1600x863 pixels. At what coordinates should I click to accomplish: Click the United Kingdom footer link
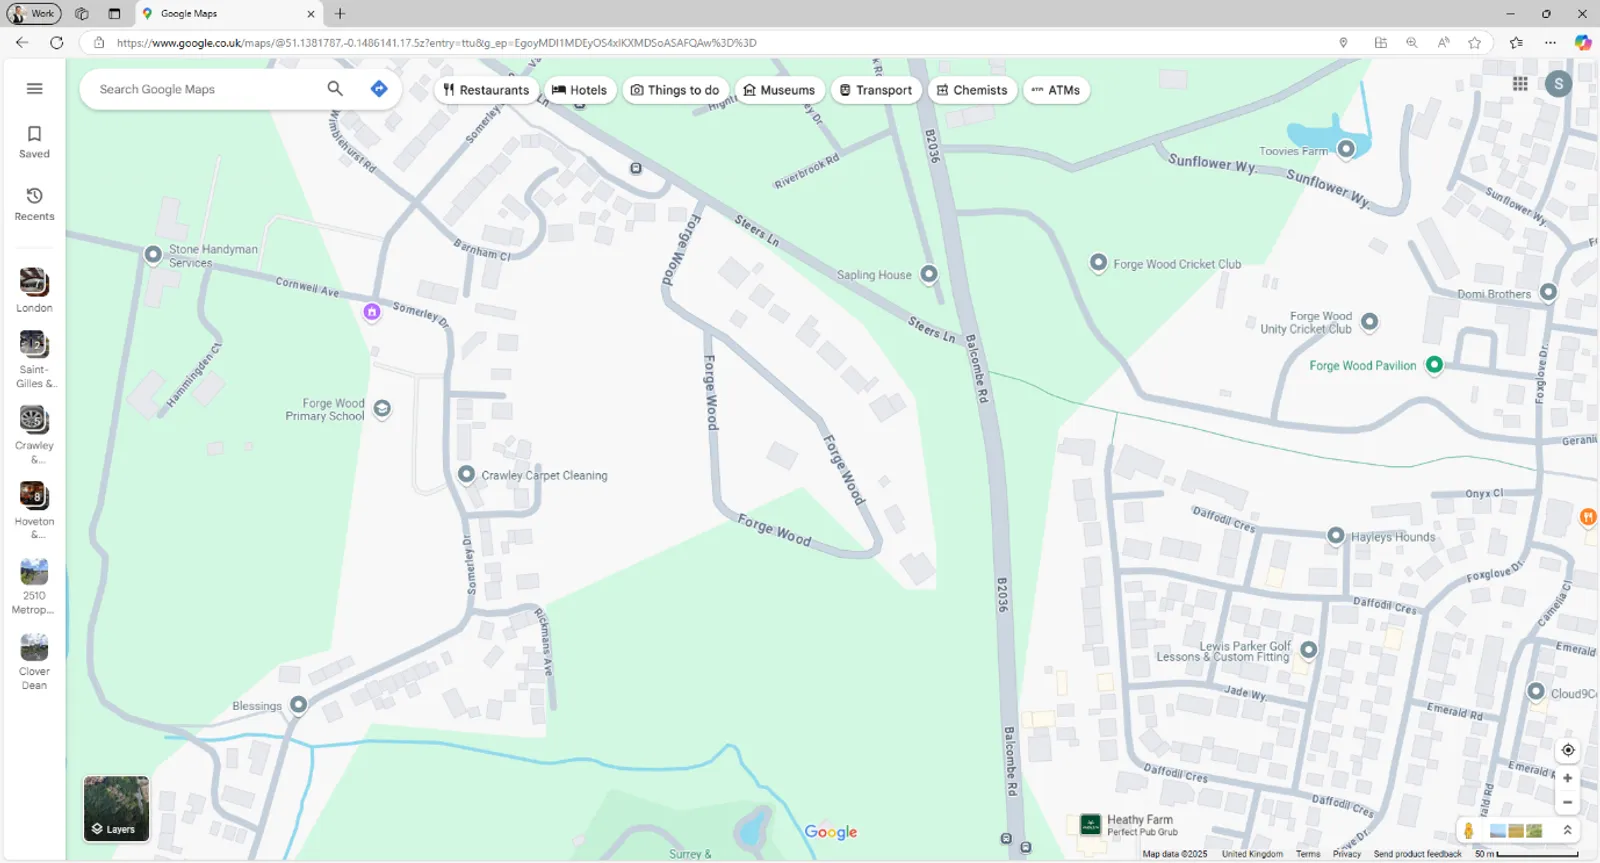coord(1252,854)
